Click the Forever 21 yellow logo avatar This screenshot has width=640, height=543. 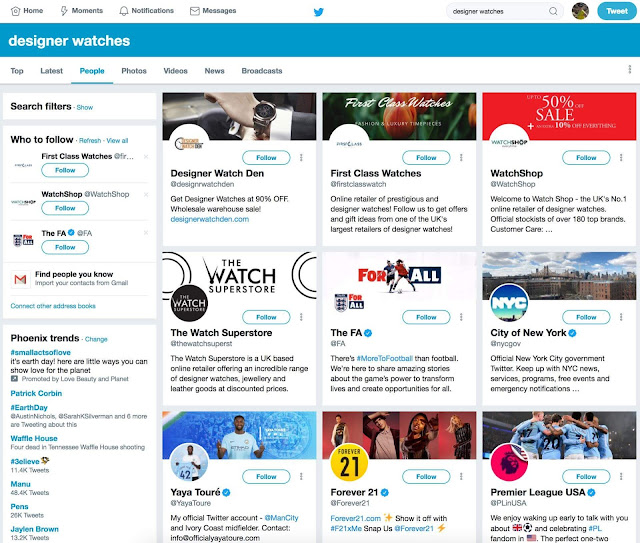click(349, 462)
